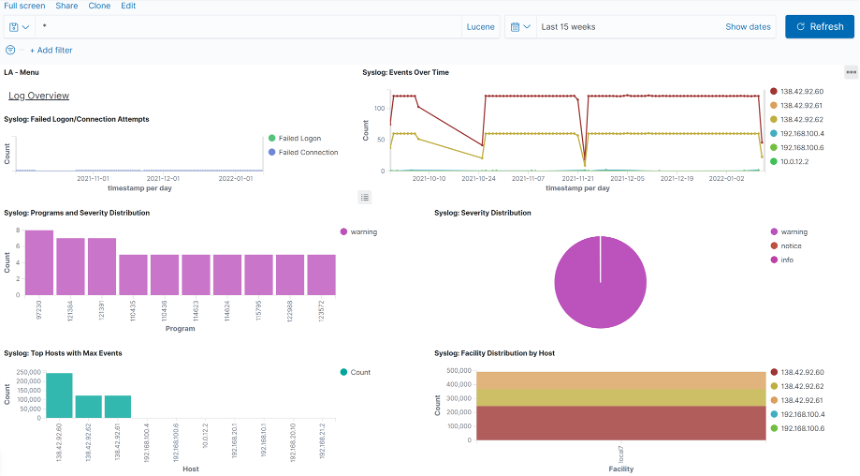Toggle 192.168.100.4 in Events Over Time legend
The width and height of the screenshot is (860, 476).
pyautogui.click(x=797, y=133)
